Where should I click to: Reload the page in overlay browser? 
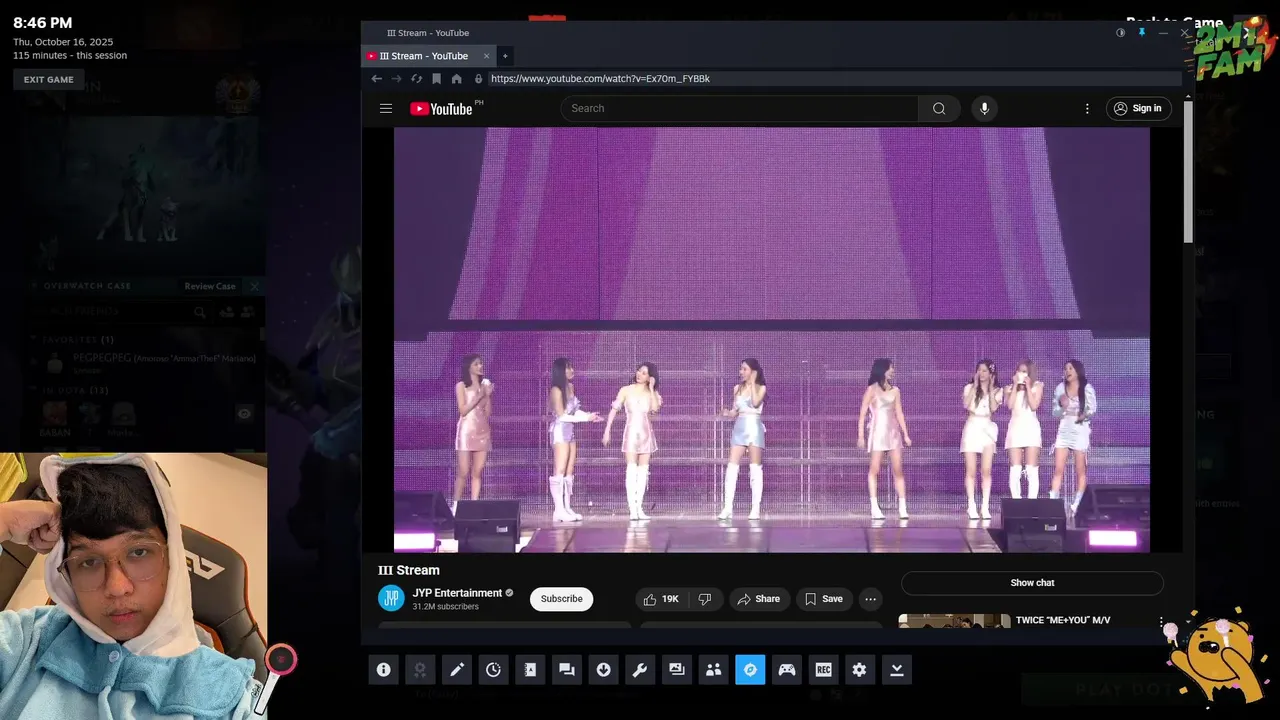(x=417, y=79)
